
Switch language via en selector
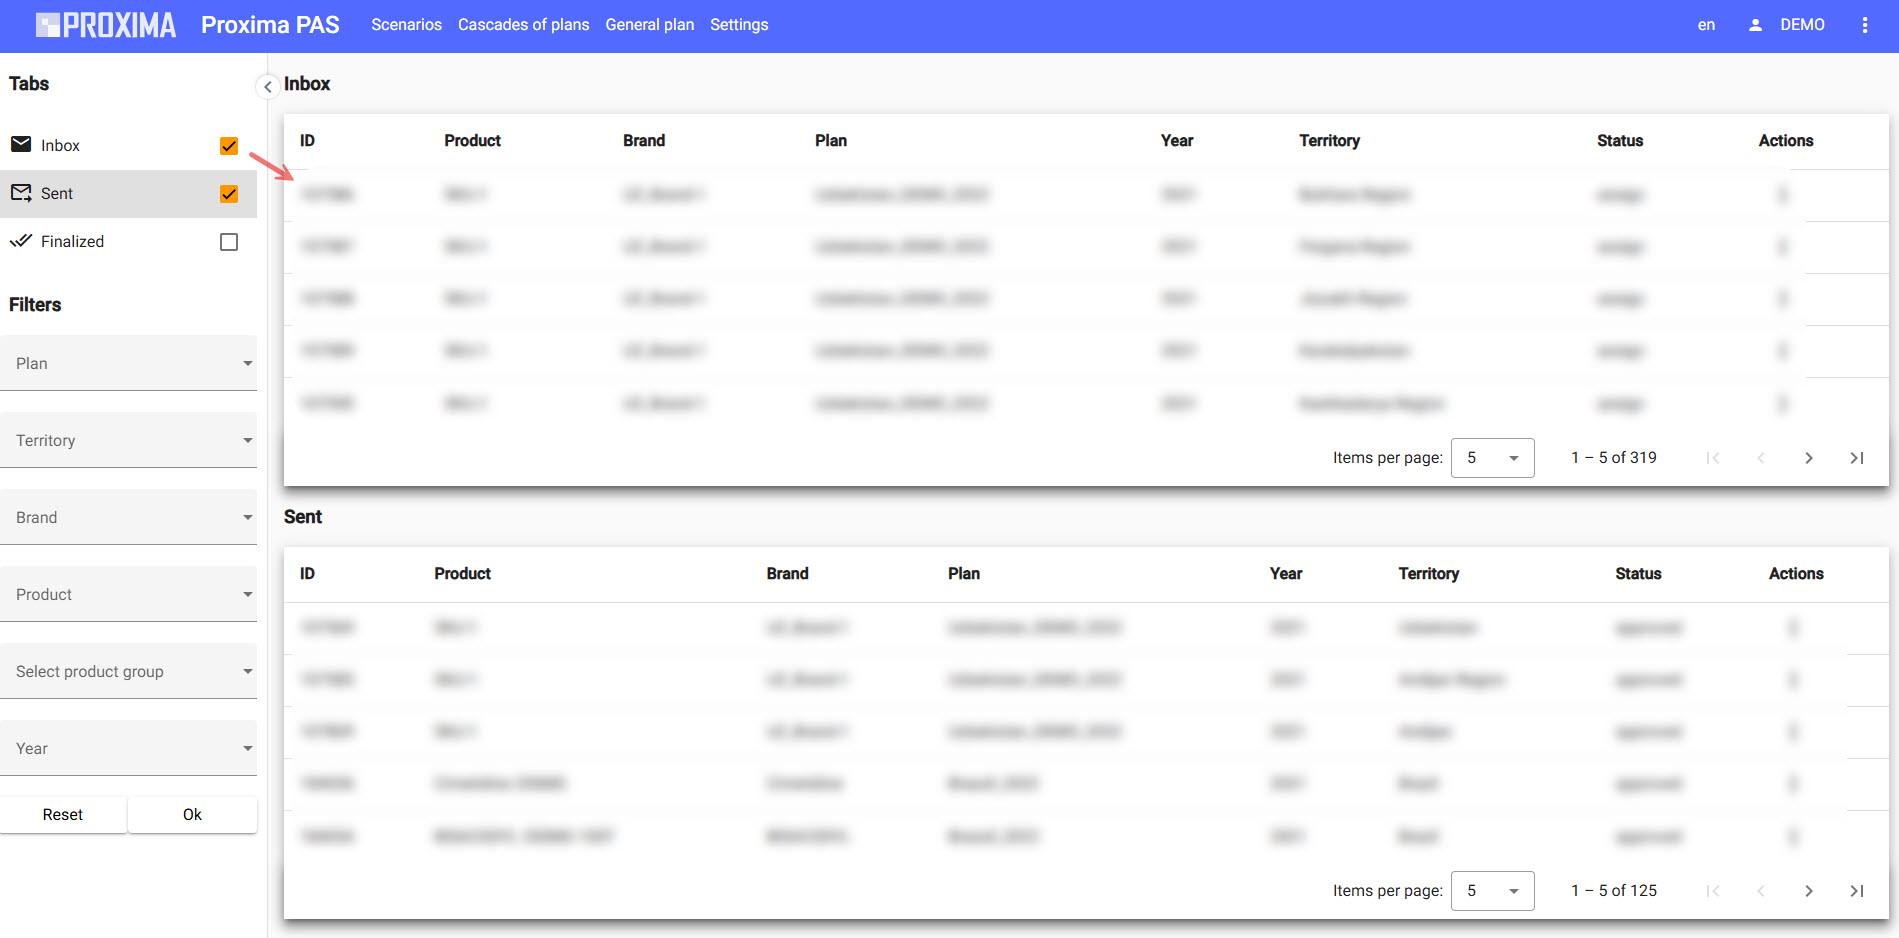click(1706, 25)
